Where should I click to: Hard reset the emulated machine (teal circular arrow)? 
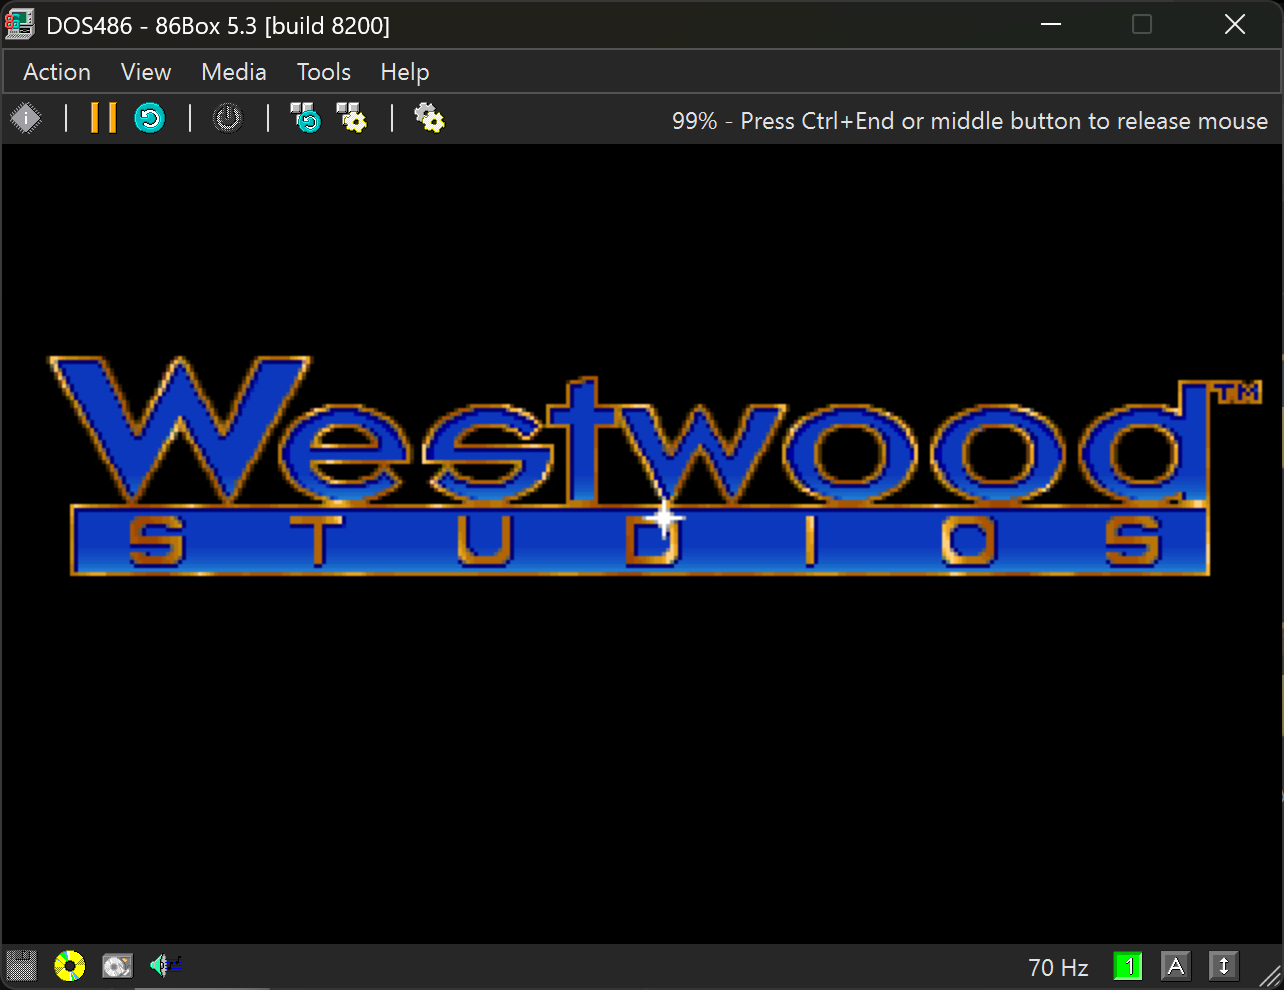click(x=150, y=119)
